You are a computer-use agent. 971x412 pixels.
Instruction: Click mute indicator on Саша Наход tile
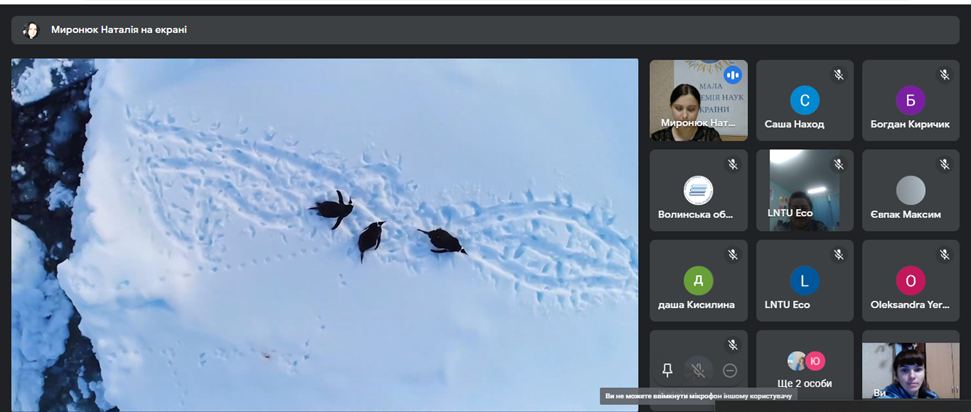point(838,75)
